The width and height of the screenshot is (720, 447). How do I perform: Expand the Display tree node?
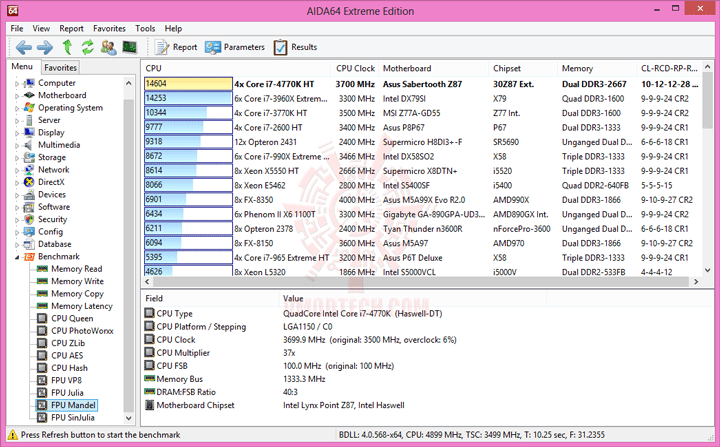coord(17,133)
